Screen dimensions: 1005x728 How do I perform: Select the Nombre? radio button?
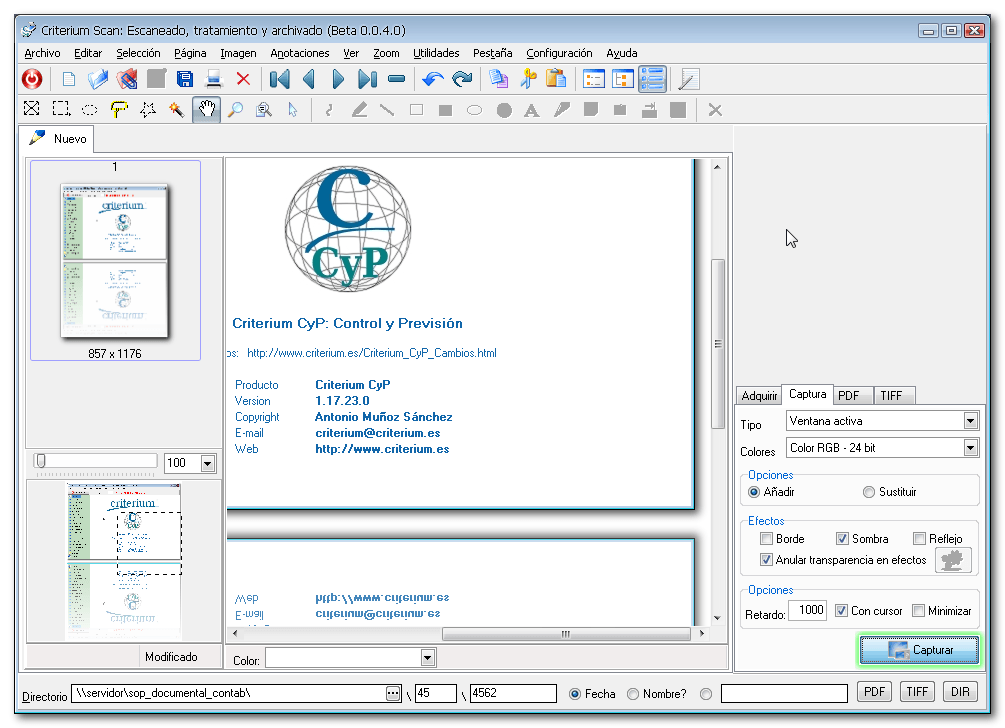tap(633, 694)
